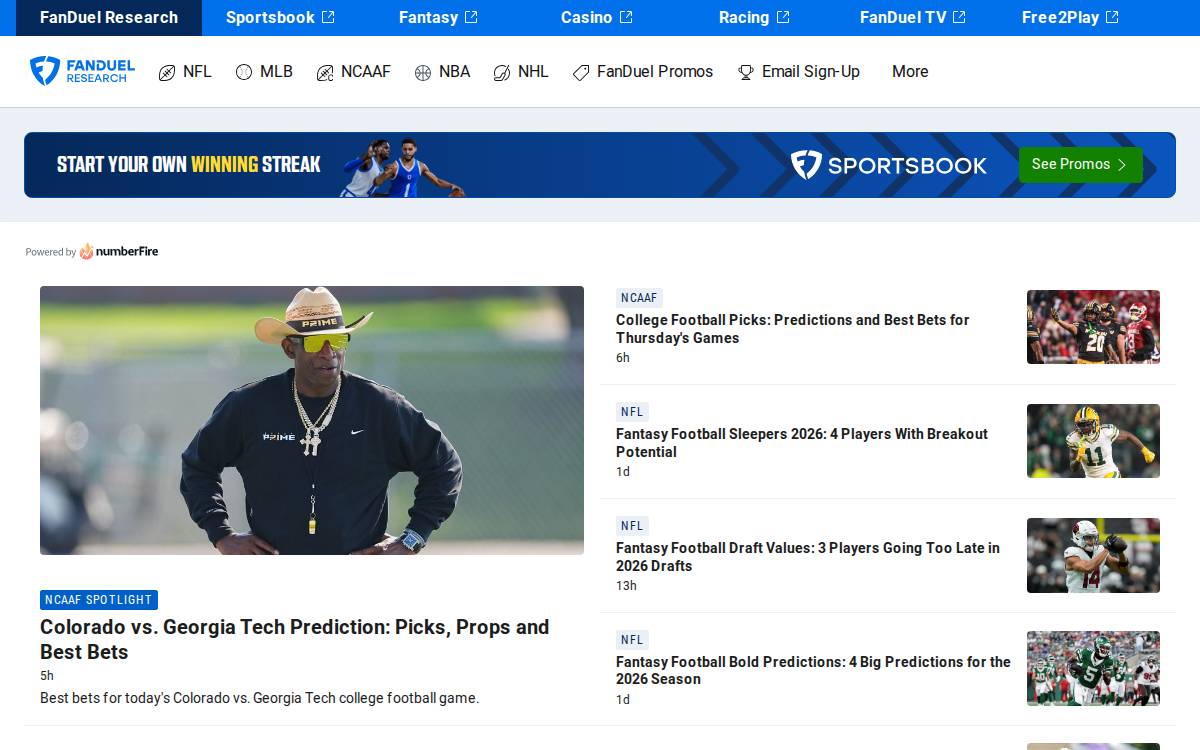
Task: Open Fantasy Football Sleepers 2026 article
Action: coord(801,443)
